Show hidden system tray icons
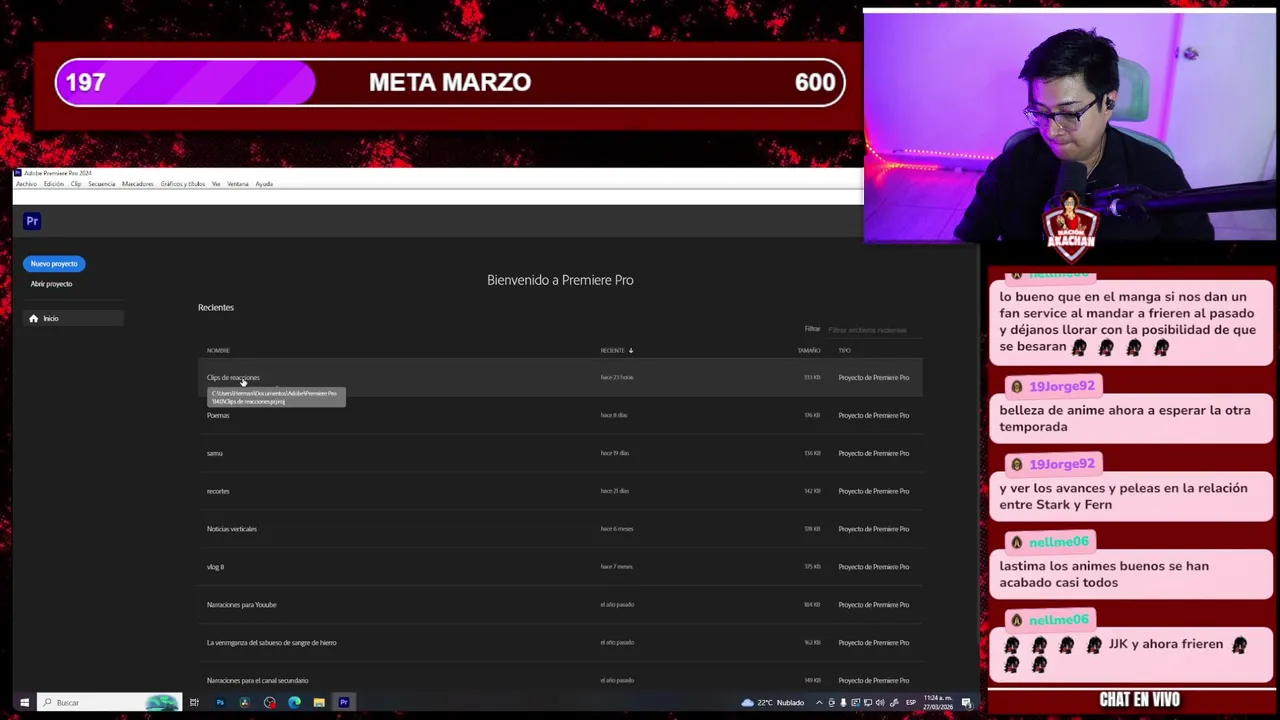Viewport: 1280px width, 720px height. point(819,703)
